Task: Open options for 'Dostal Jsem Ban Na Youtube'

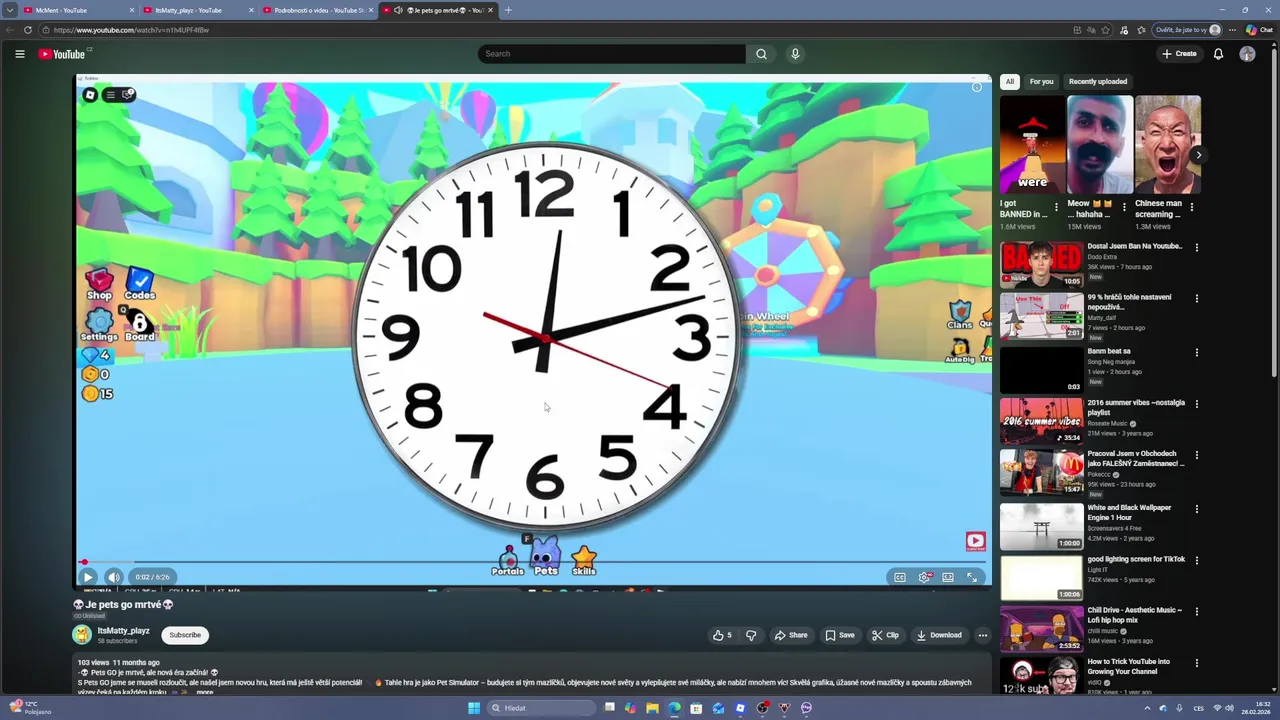Action: [1197, 247]
